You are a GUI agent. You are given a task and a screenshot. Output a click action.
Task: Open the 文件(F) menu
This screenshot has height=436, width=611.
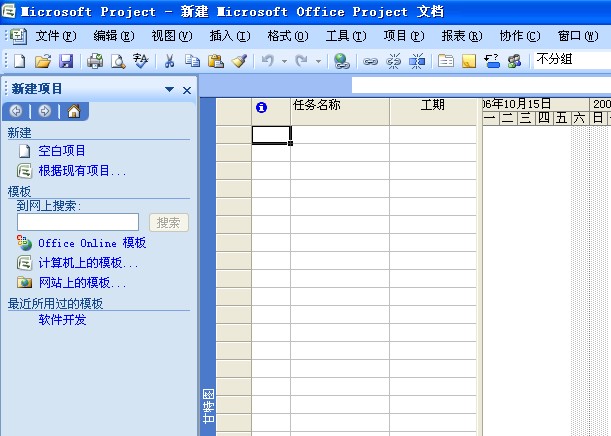[55, 35]
